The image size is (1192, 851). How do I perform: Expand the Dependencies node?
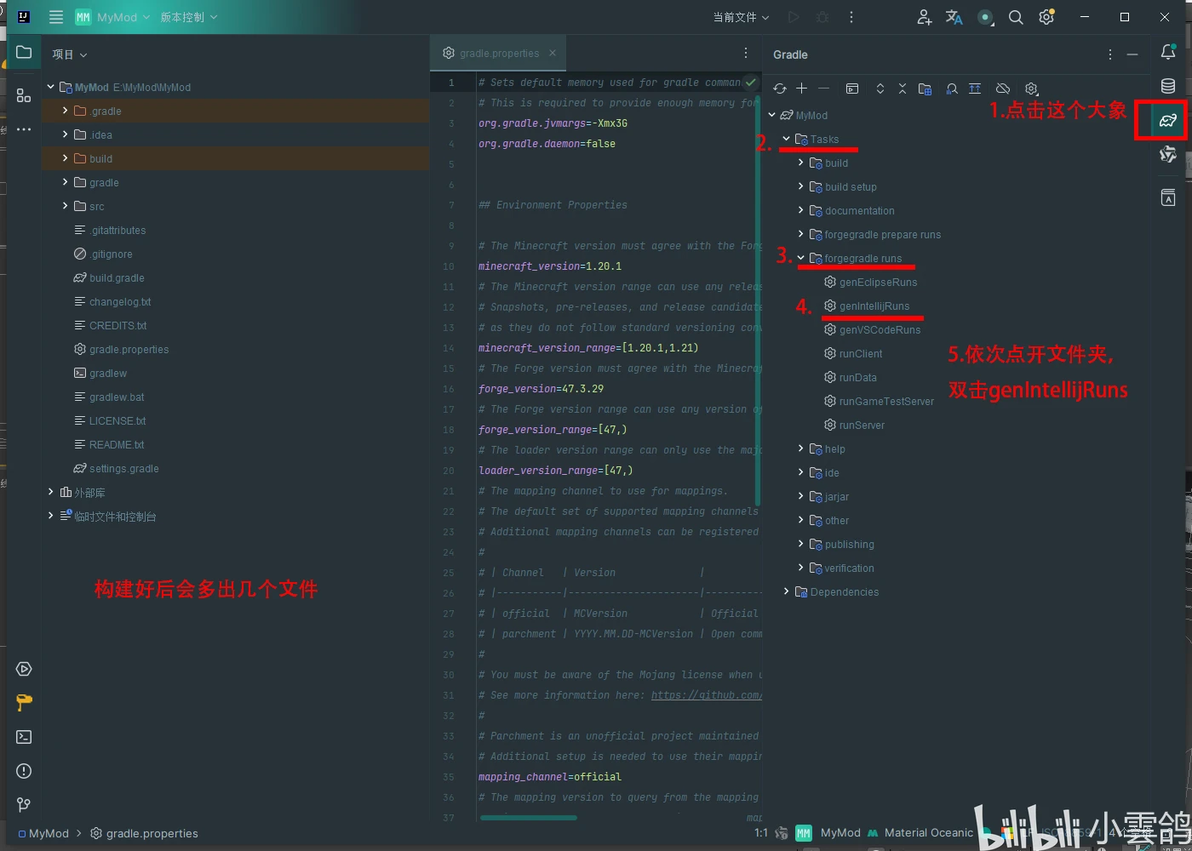pos(786,592)
